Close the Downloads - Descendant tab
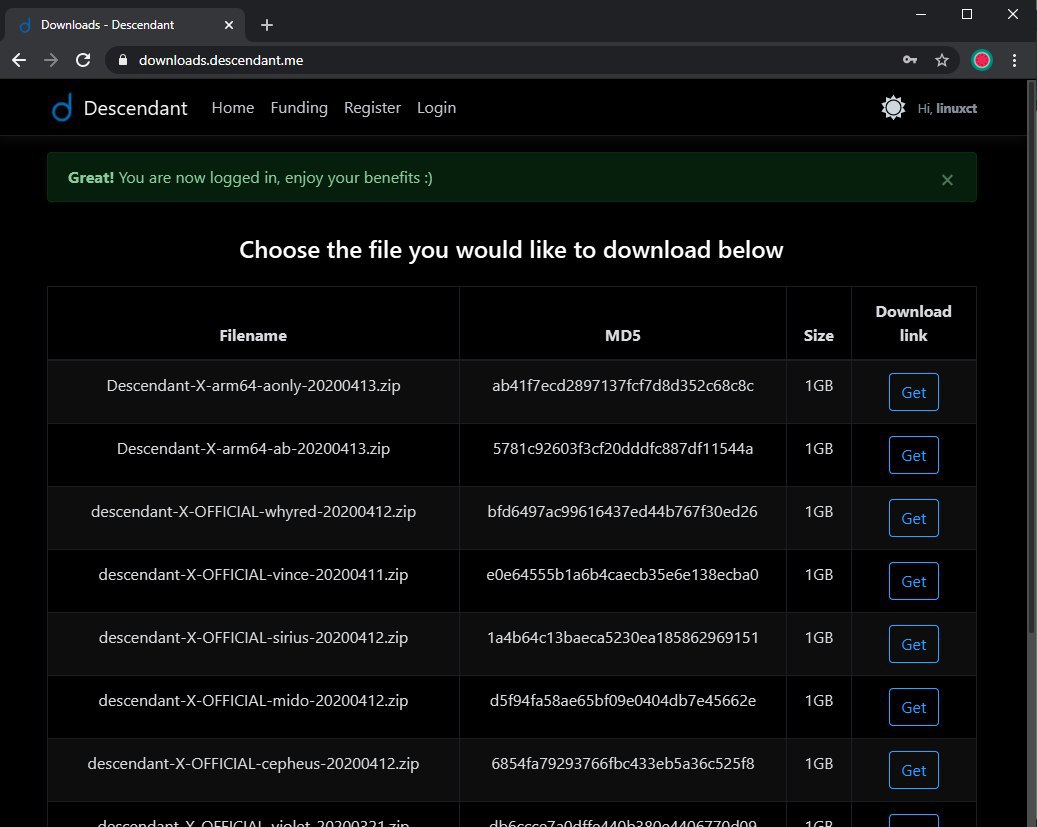1037x827 pixels. [x=229, y=25]
